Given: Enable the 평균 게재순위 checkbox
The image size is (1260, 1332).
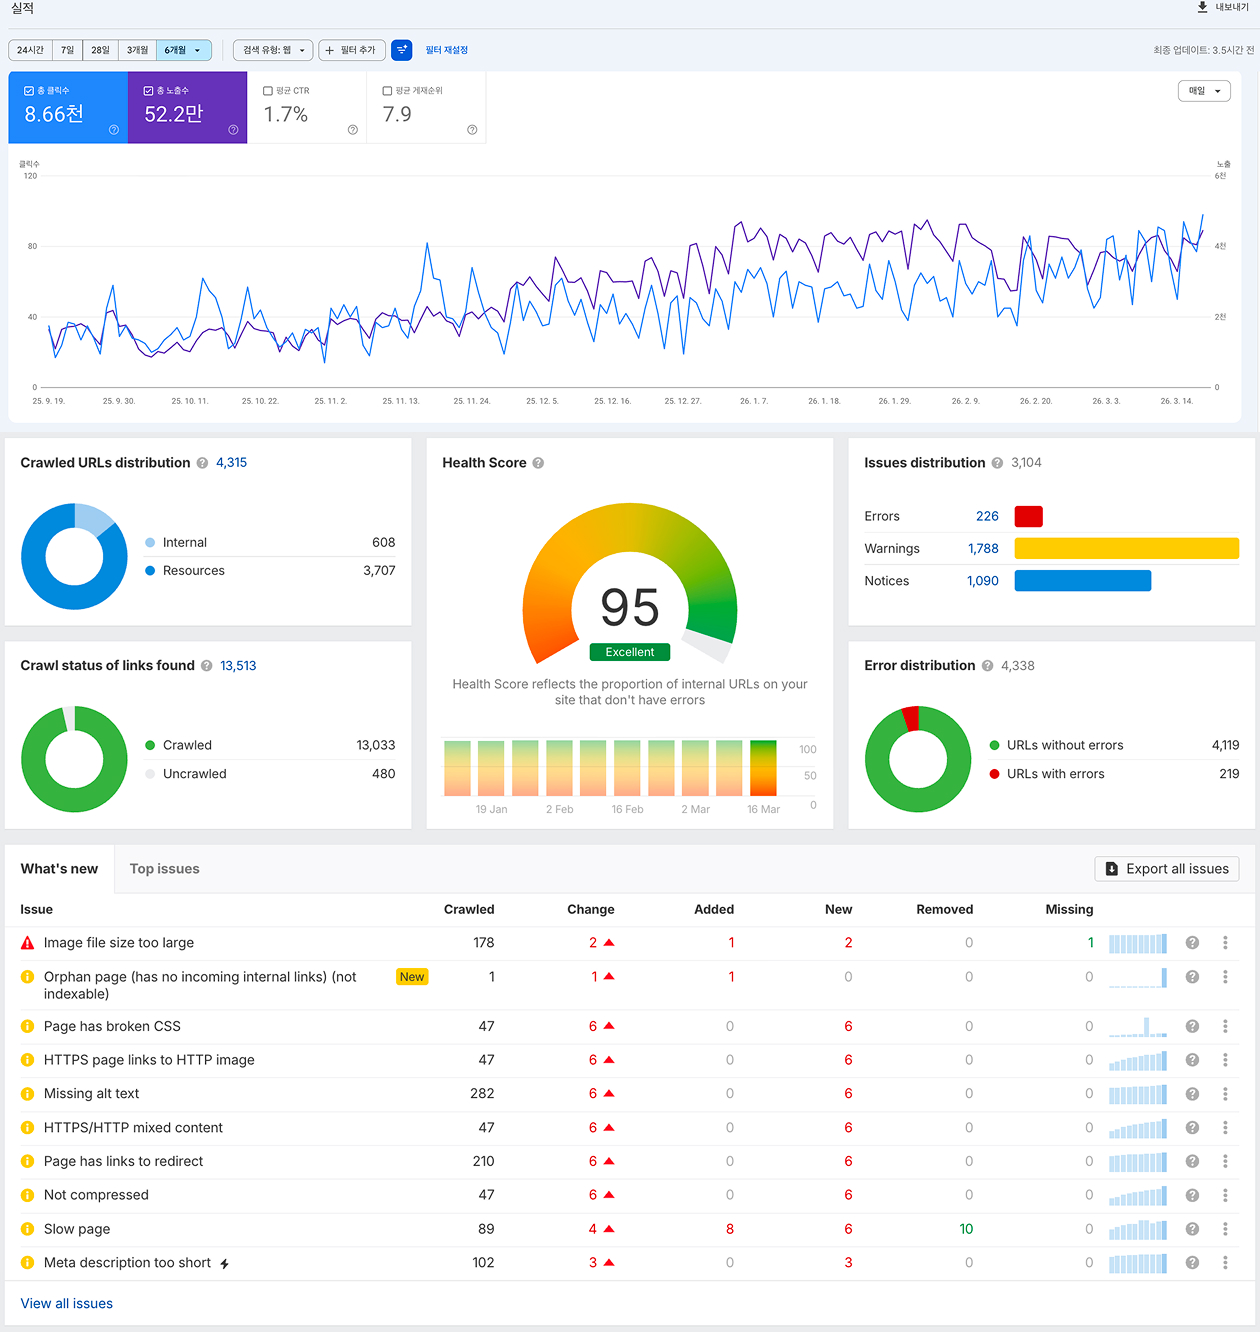Looking at the screenshot, I should [x=388, y=91].
